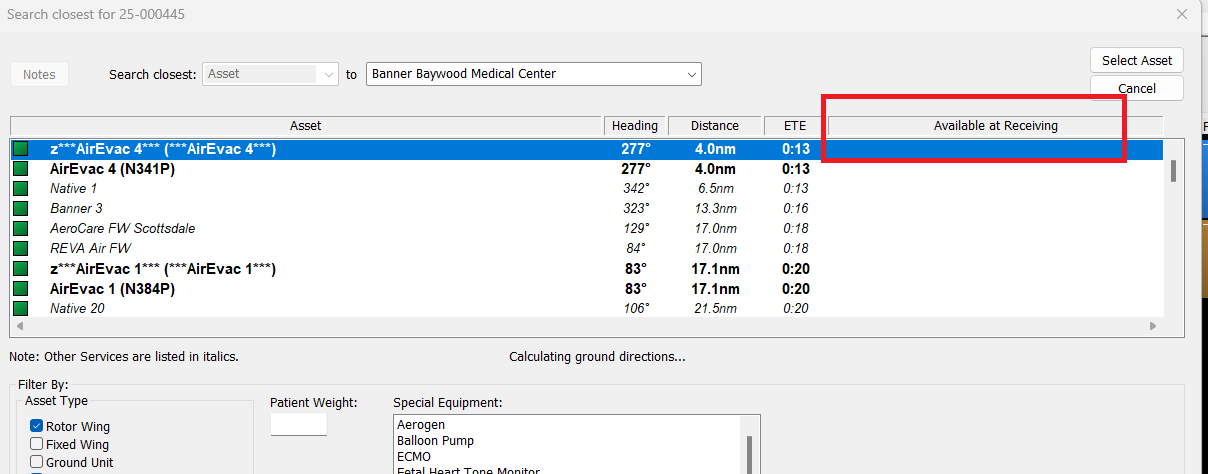Click green icon beside AirEvac 4 (N341P)
1208x474 pixels.
coord(19,169)
